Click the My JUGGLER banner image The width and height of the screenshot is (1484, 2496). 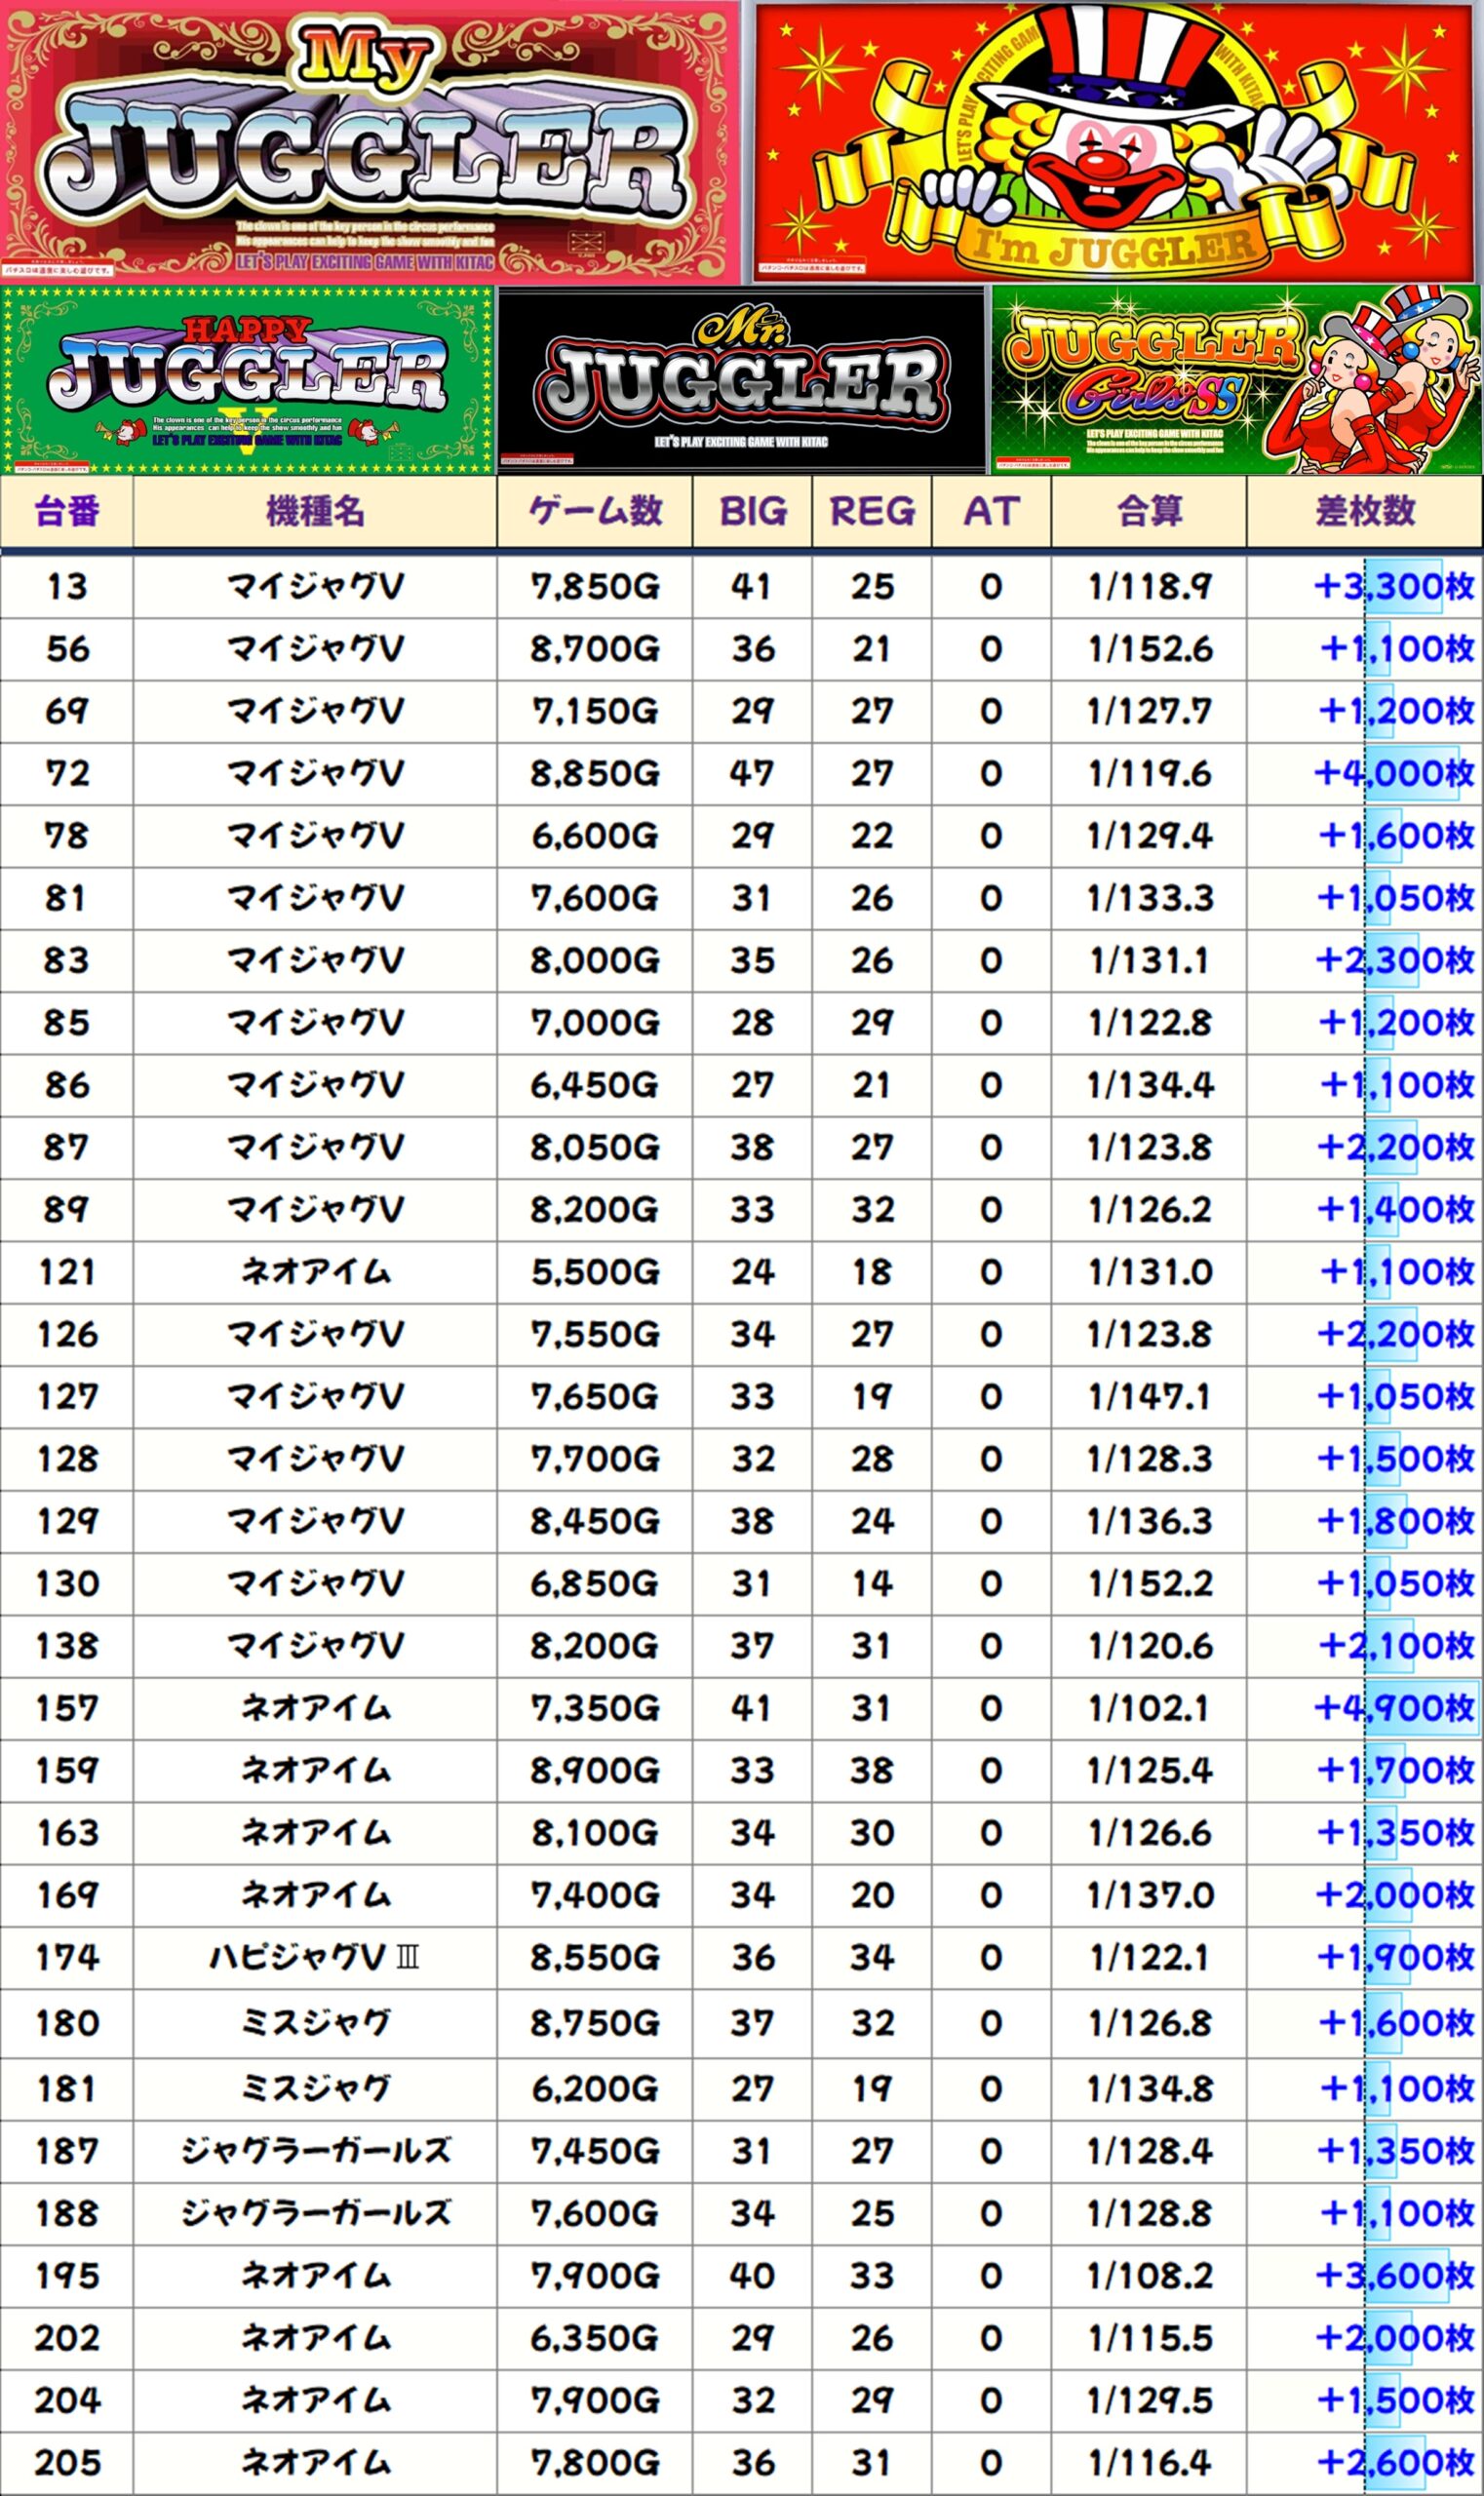[x=370, y=142]
